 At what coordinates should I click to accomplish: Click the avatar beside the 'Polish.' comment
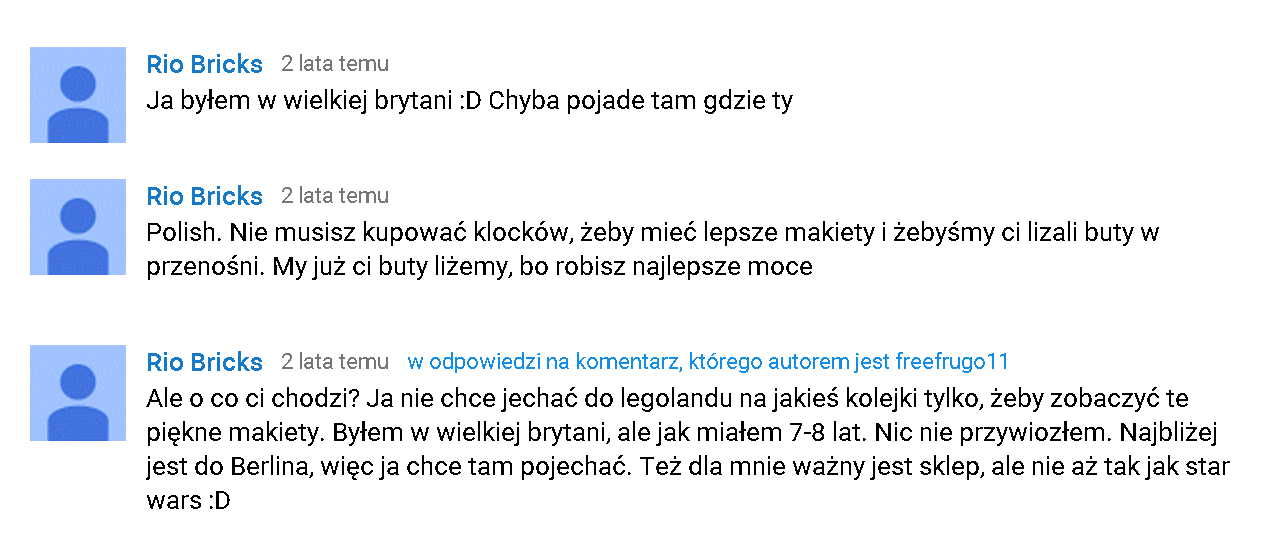78,227
